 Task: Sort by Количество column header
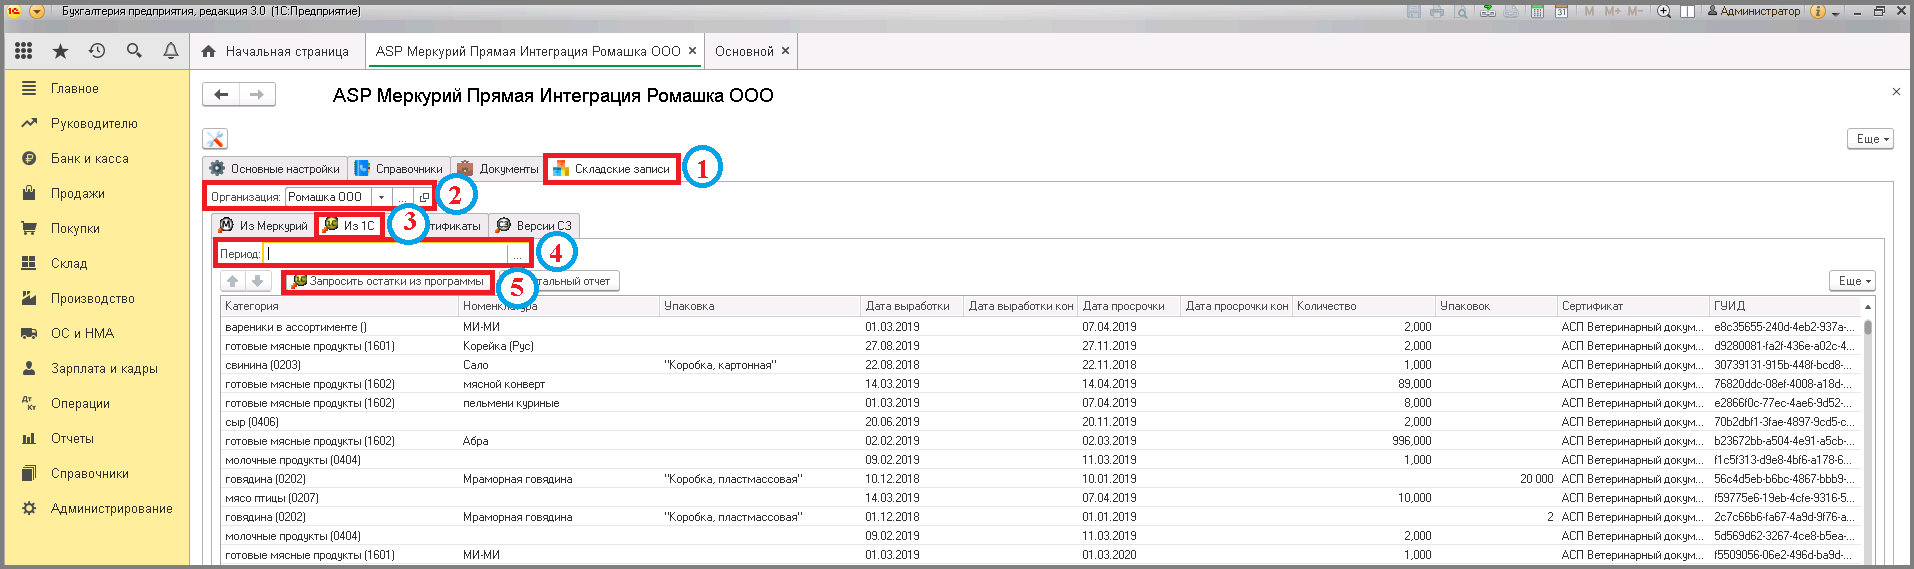(x=1363, y=306)
